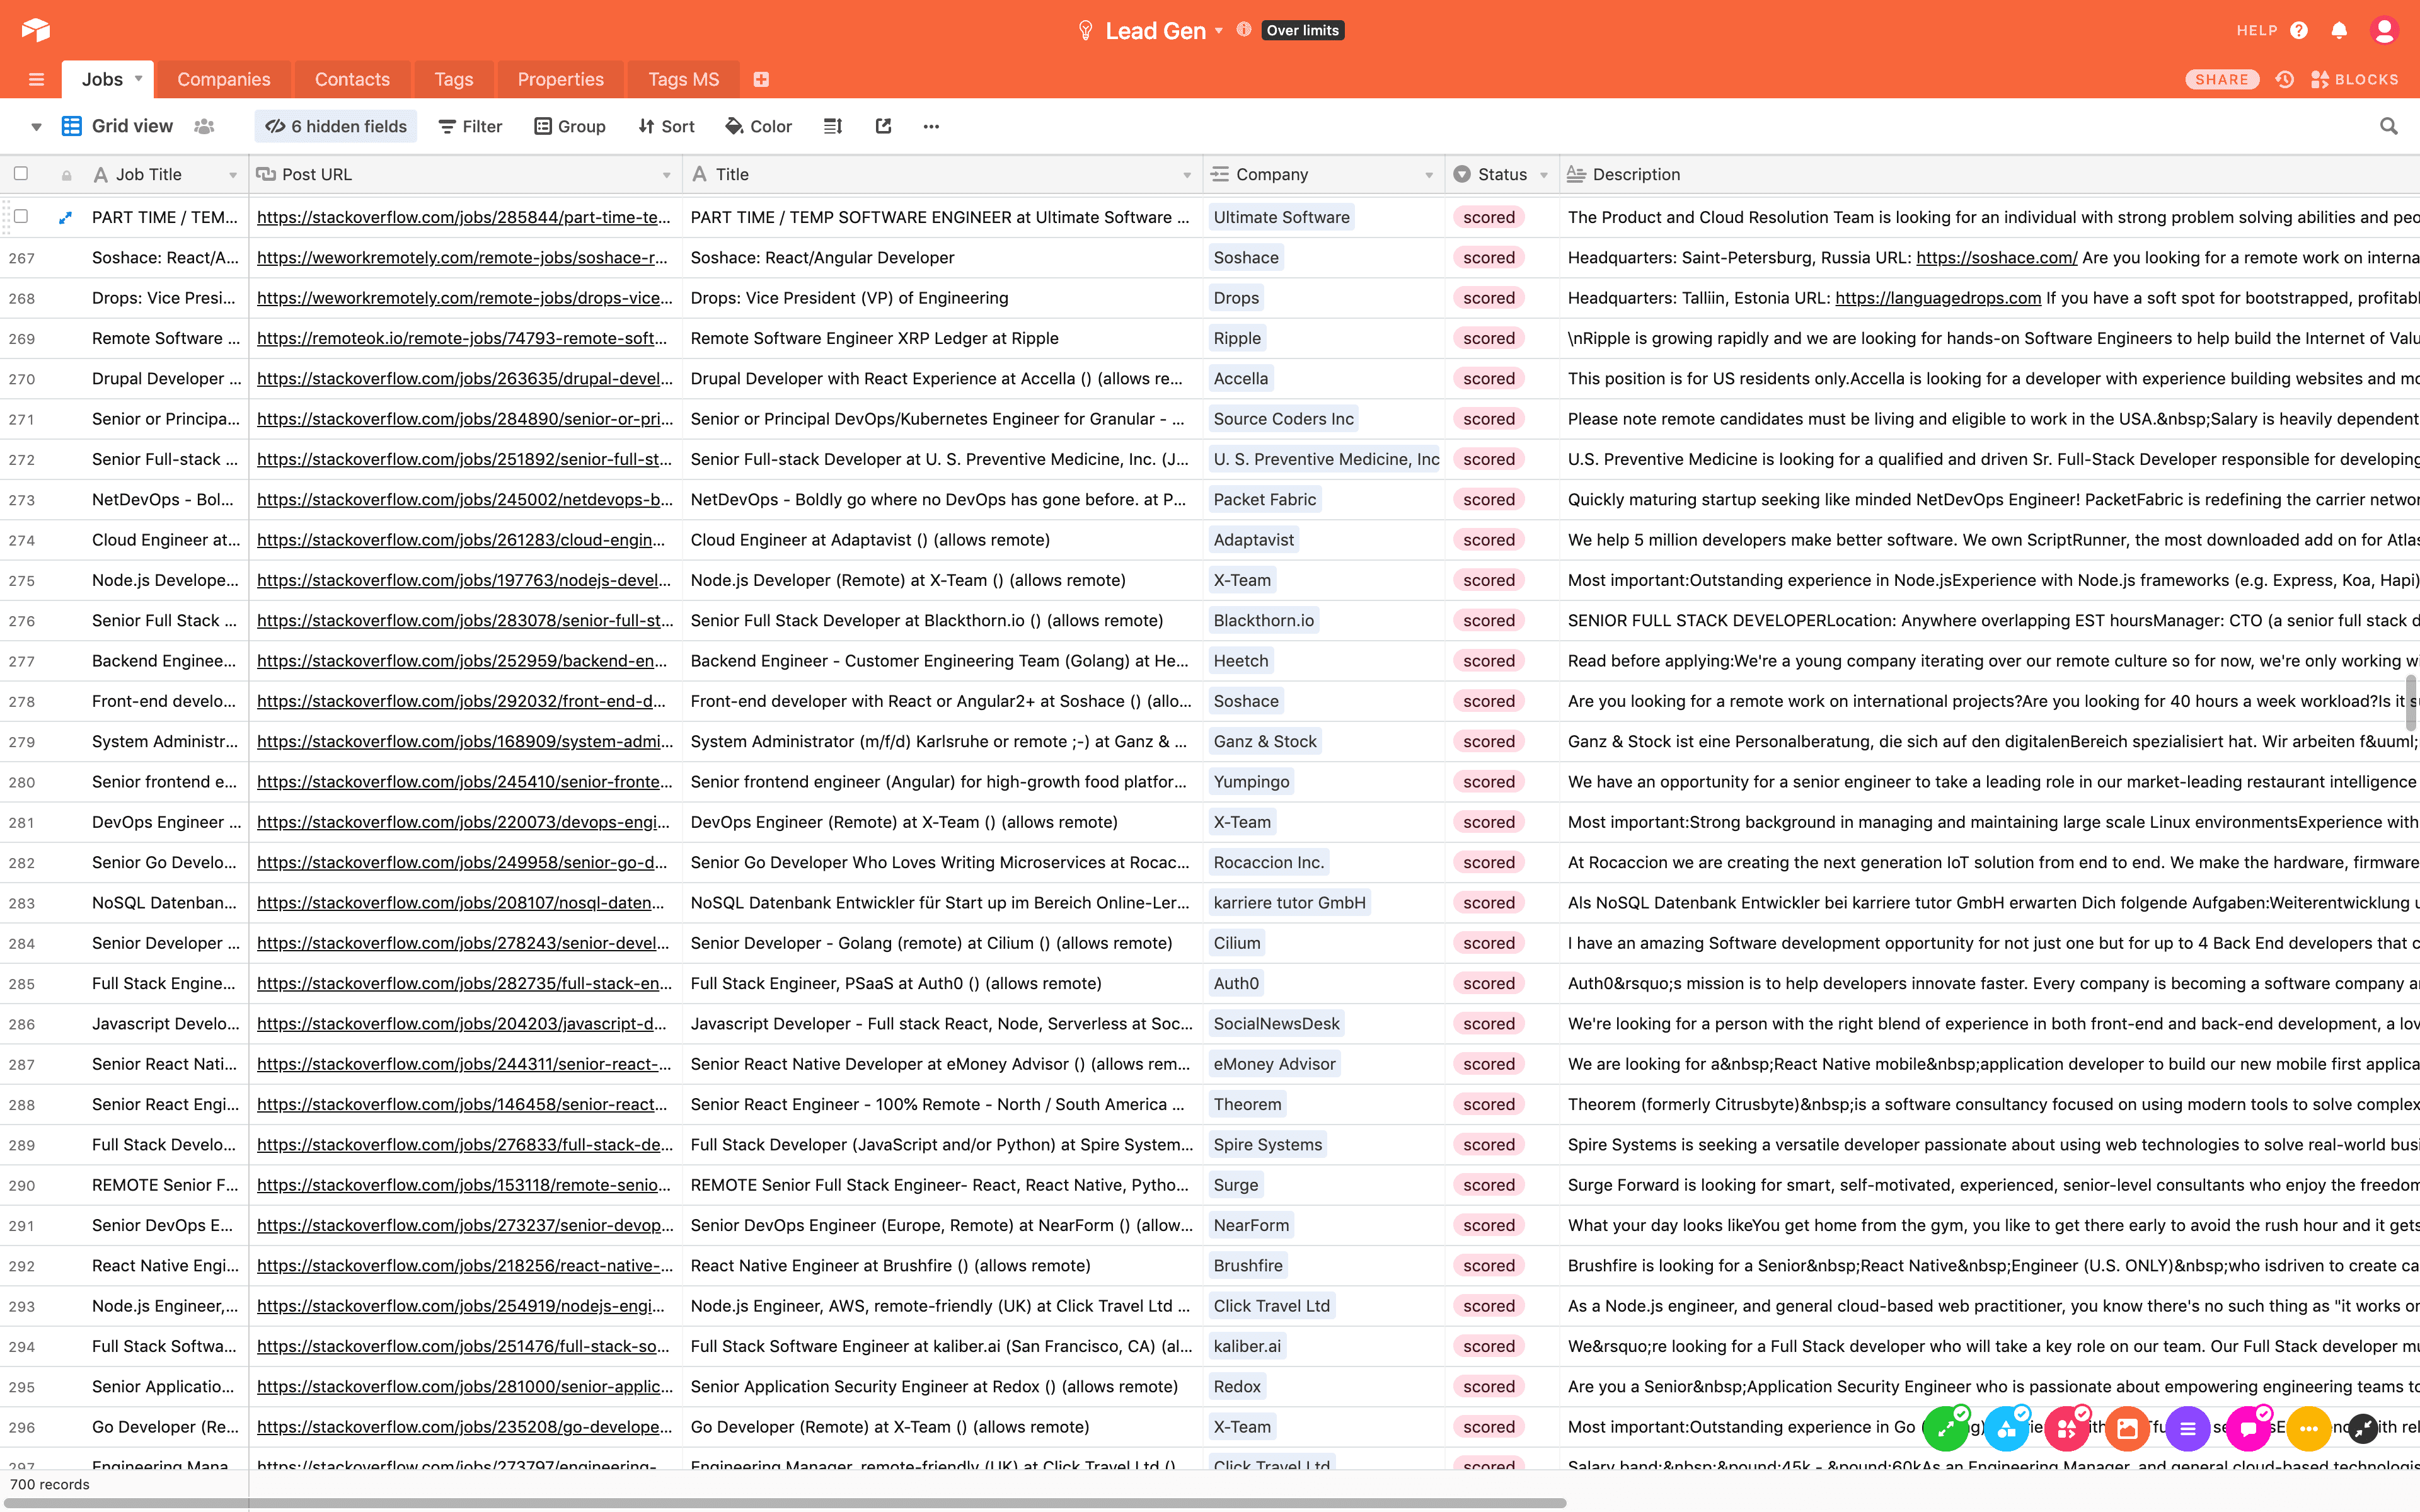Tick the checkbox for PART TIME row

pos(21,216)
